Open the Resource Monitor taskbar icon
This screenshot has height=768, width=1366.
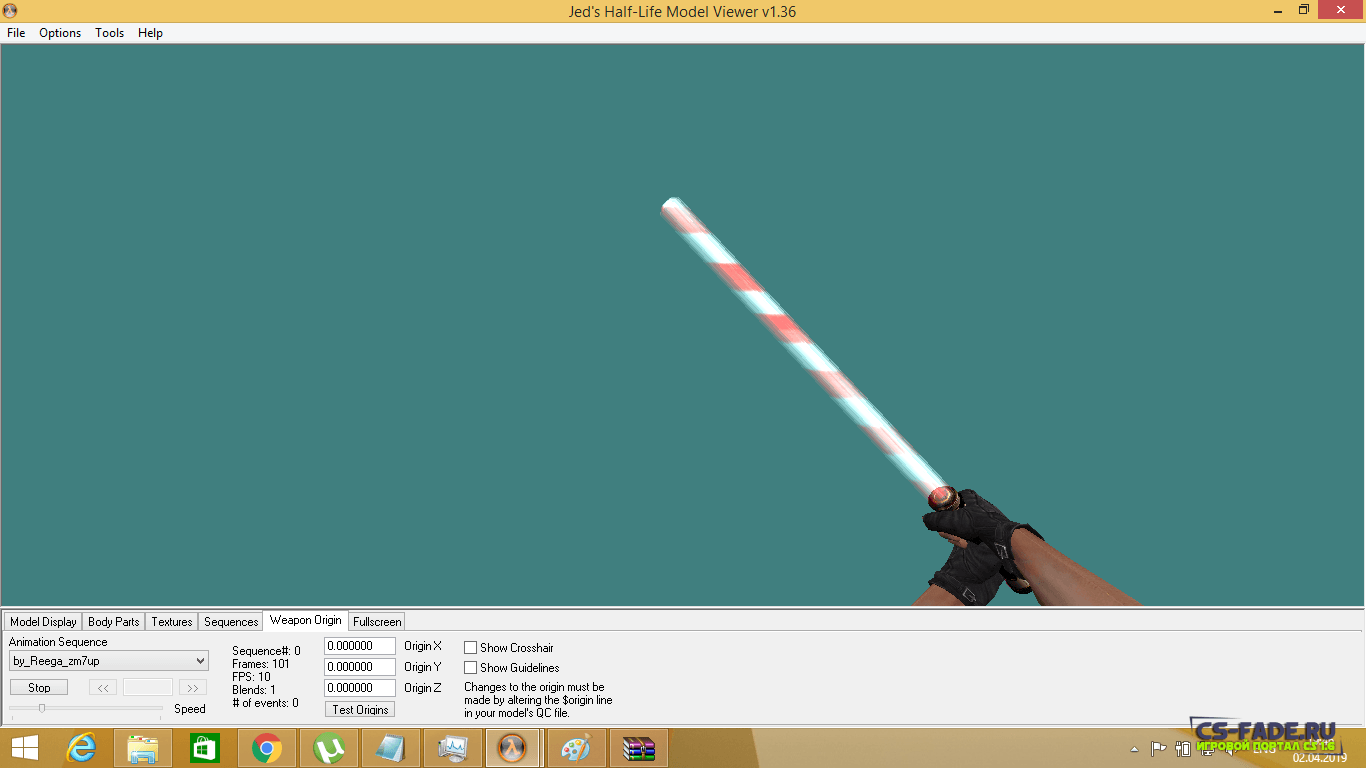(452, 748)
